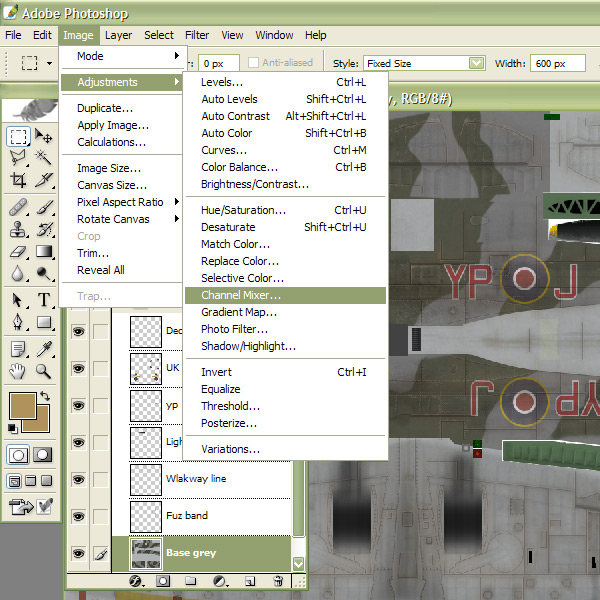
Task: Click the Width input field
Action: (558, 63)
